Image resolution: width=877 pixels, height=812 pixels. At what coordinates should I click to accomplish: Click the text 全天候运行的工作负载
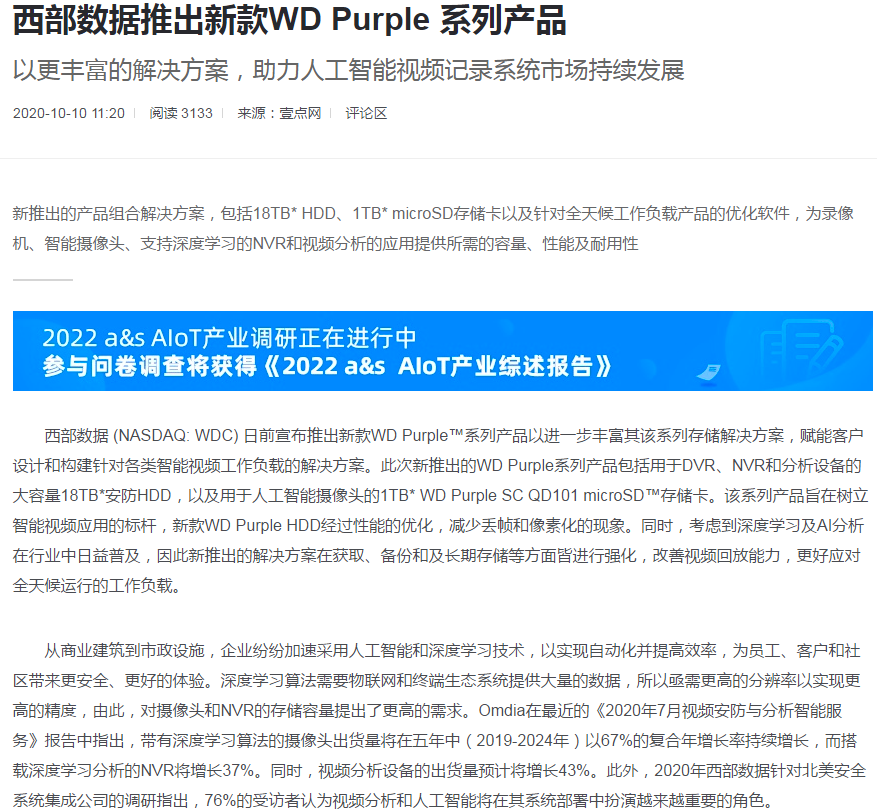92,586
